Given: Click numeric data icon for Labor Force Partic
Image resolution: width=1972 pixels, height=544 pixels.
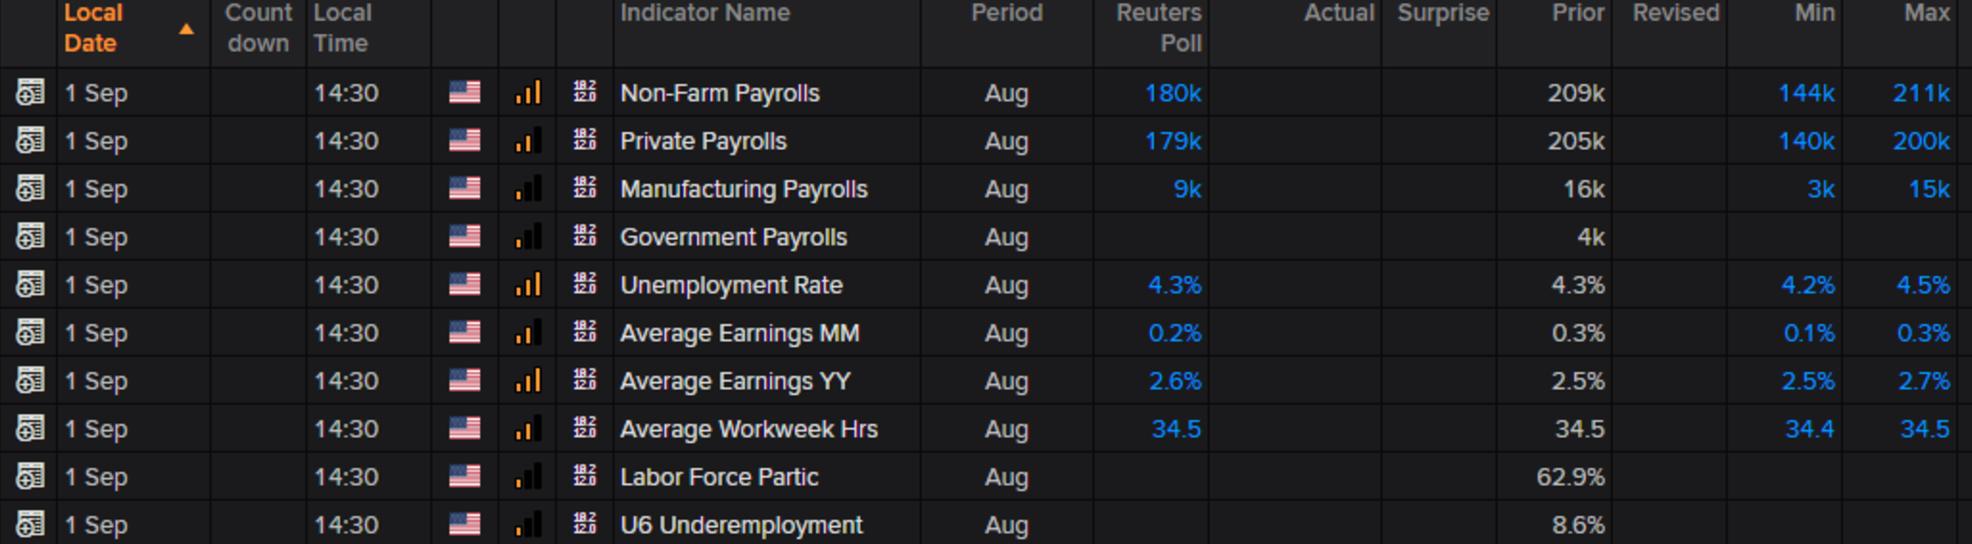Looking at the screenshot, I should pyautogui.click(x=585, y=476).
